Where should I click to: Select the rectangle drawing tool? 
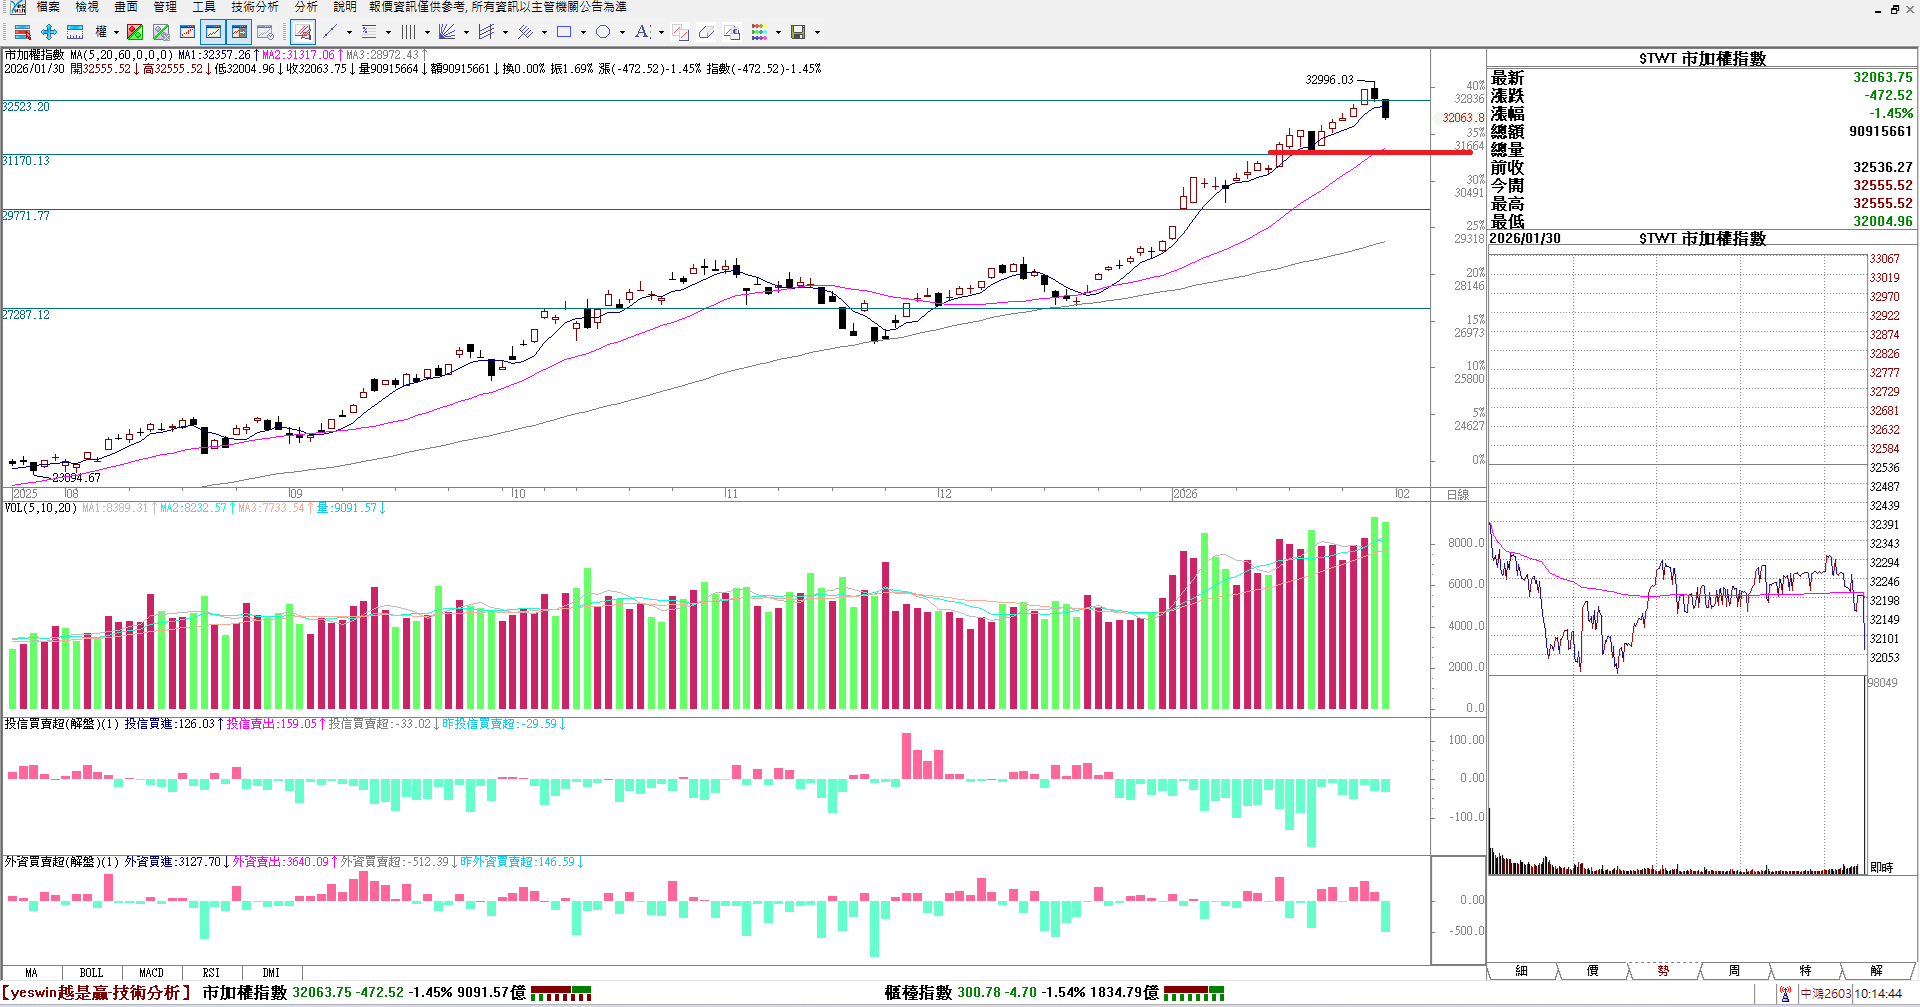click(x=564, y=32)
